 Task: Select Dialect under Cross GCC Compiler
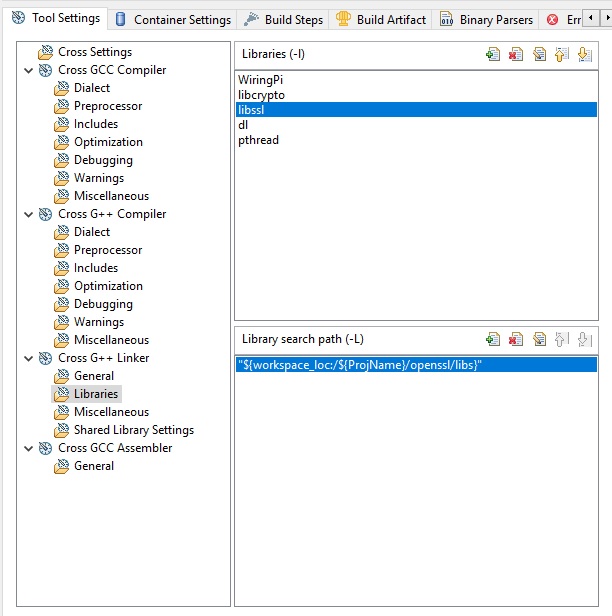(x=92, y=88)
